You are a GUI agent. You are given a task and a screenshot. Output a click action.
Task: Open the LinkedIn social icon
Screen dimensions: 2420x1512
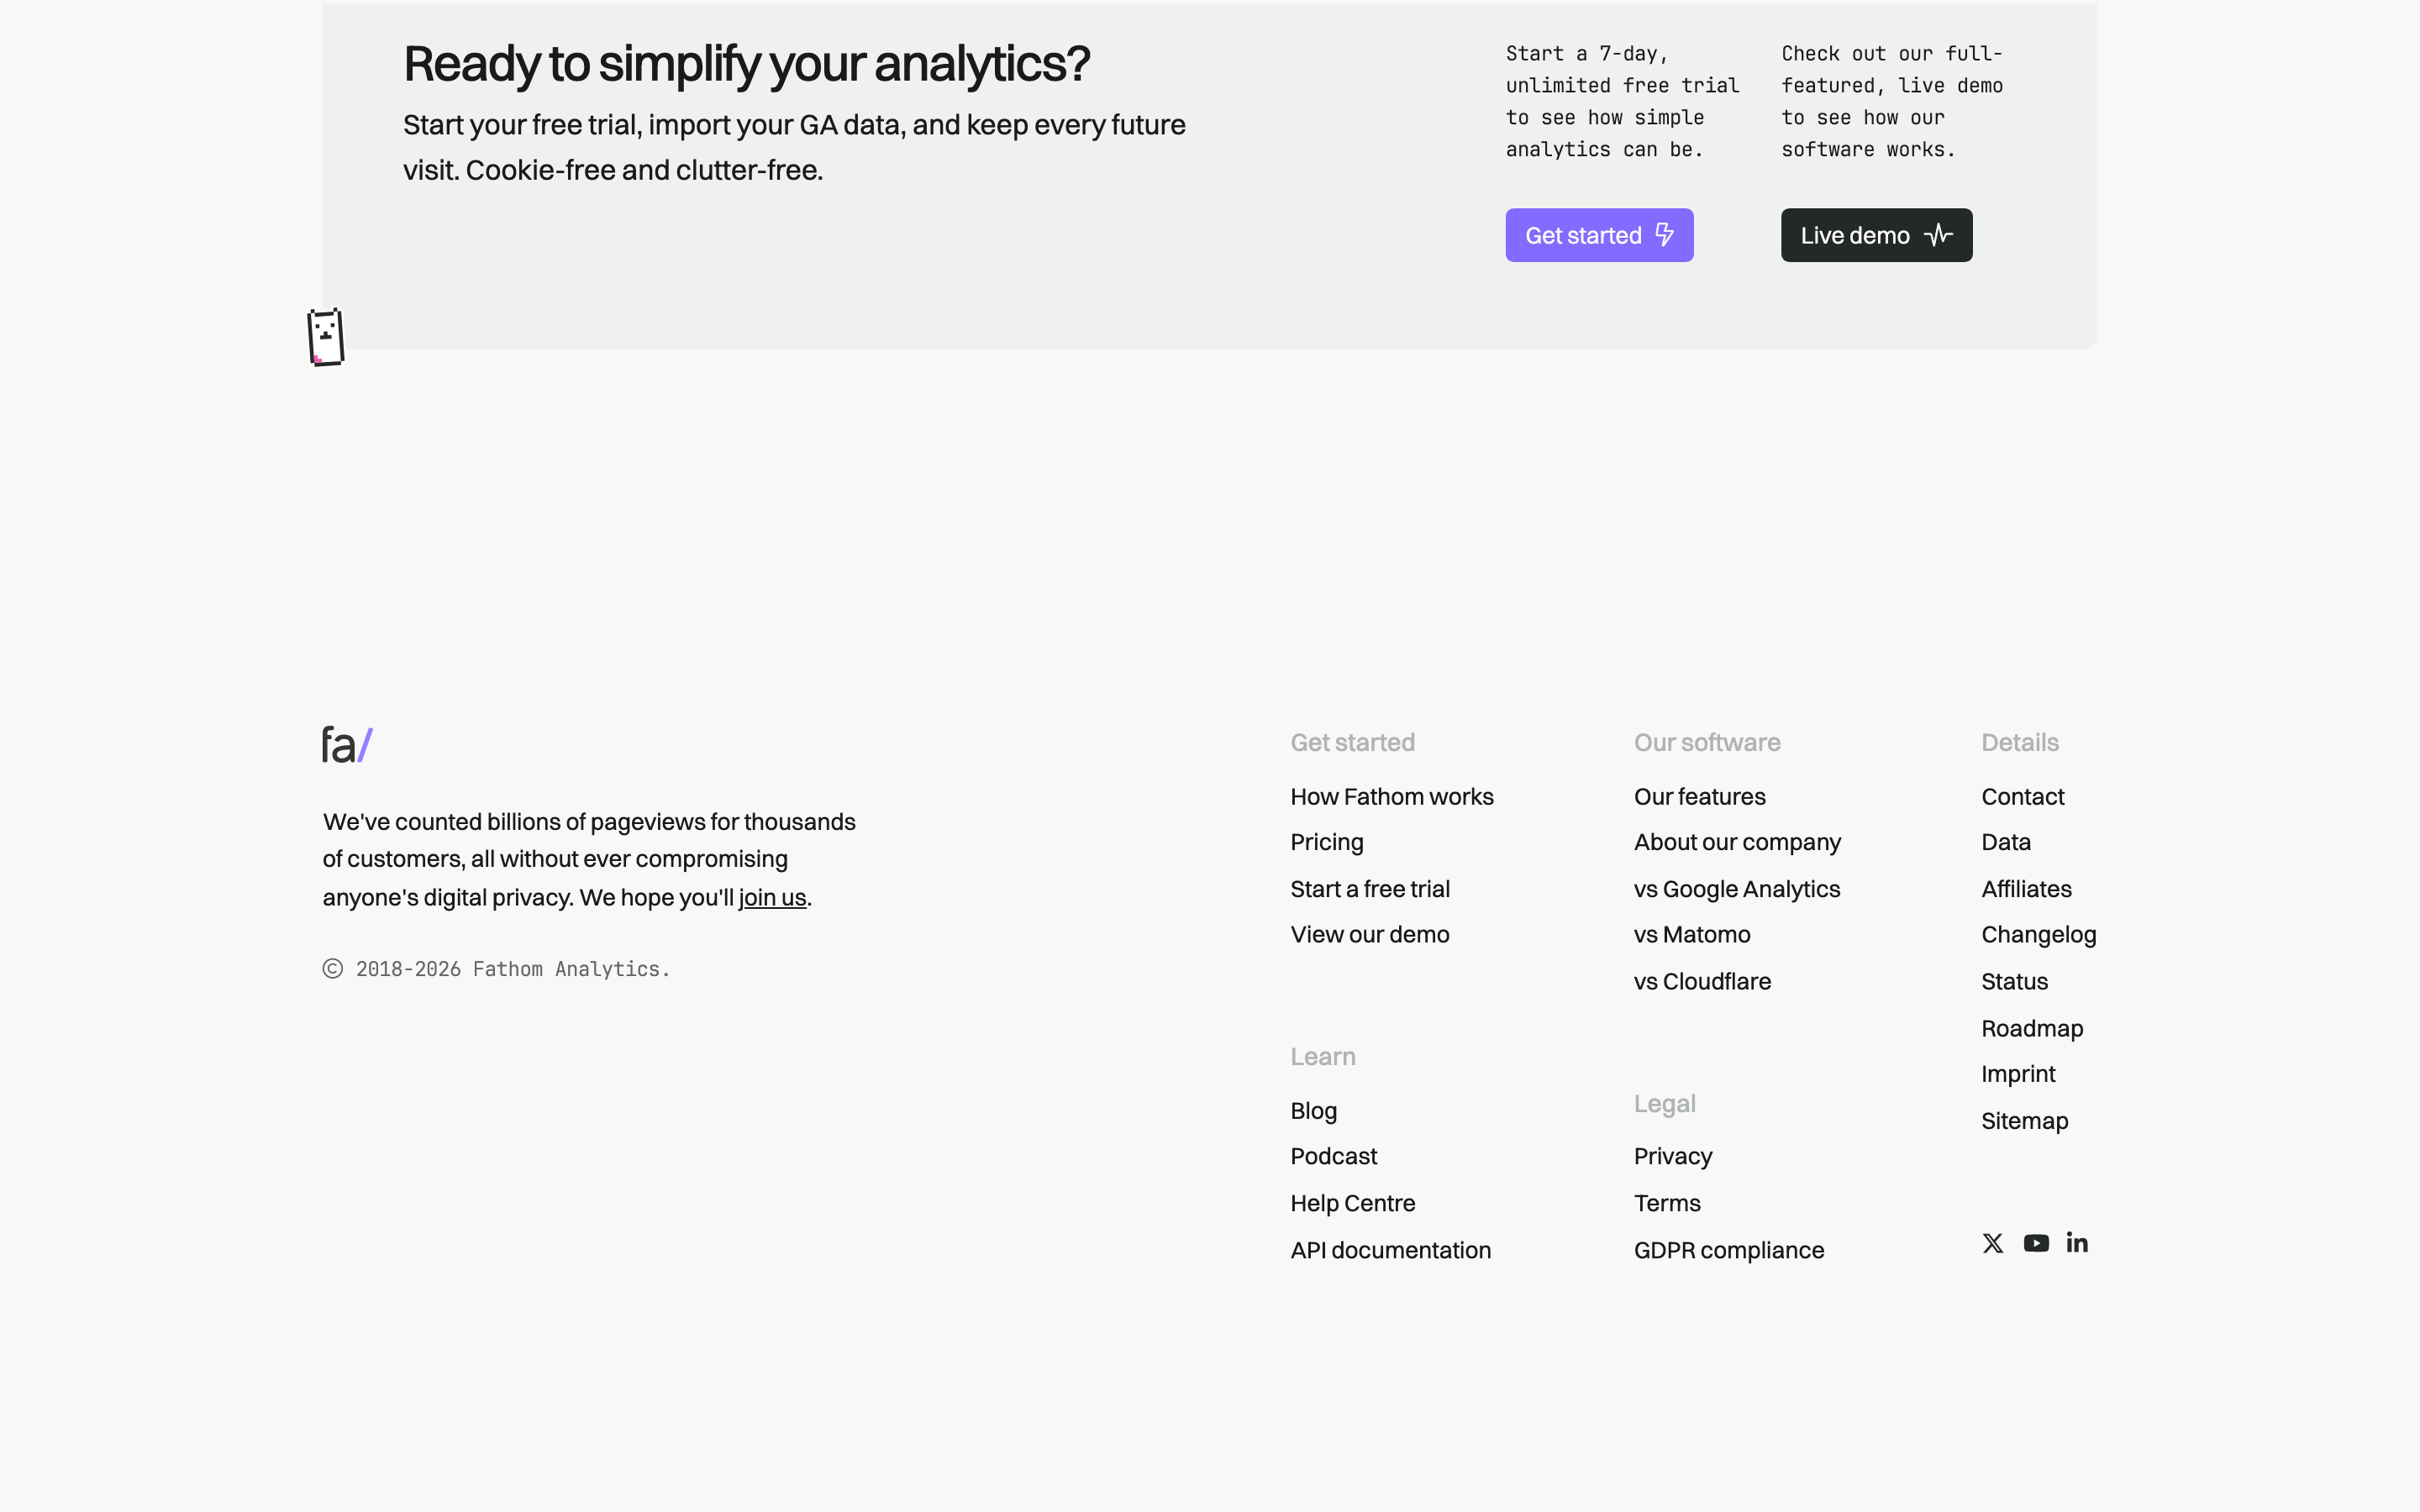2077,1242
